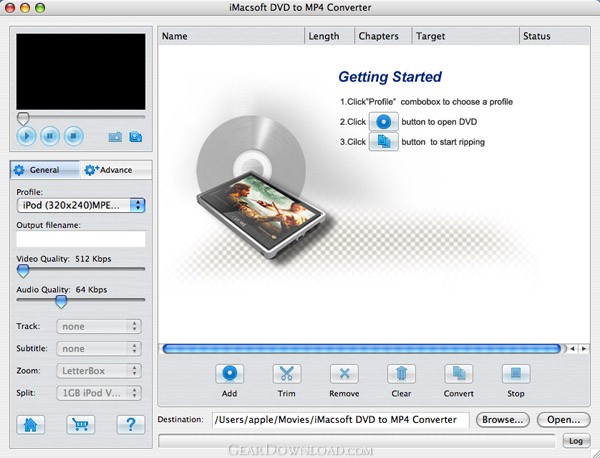600x458 pixels.
Task: Open the Profile combobox
Action: click(81, 205)
